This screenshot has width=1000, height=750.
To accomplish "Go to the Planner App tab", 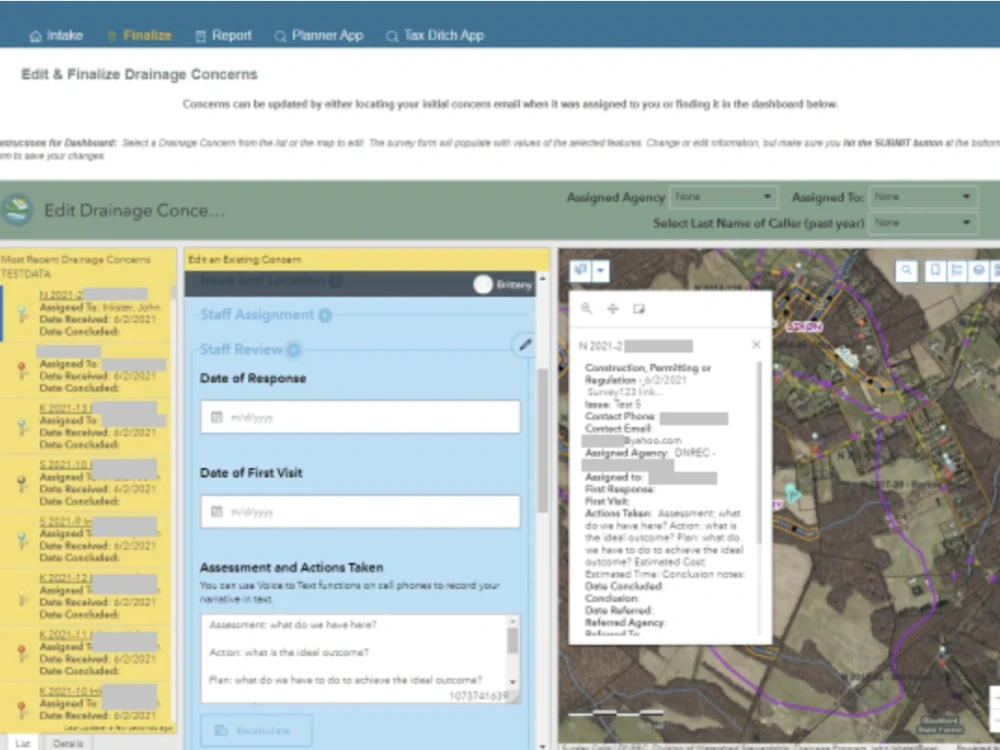I will click(x=319, y=36).
